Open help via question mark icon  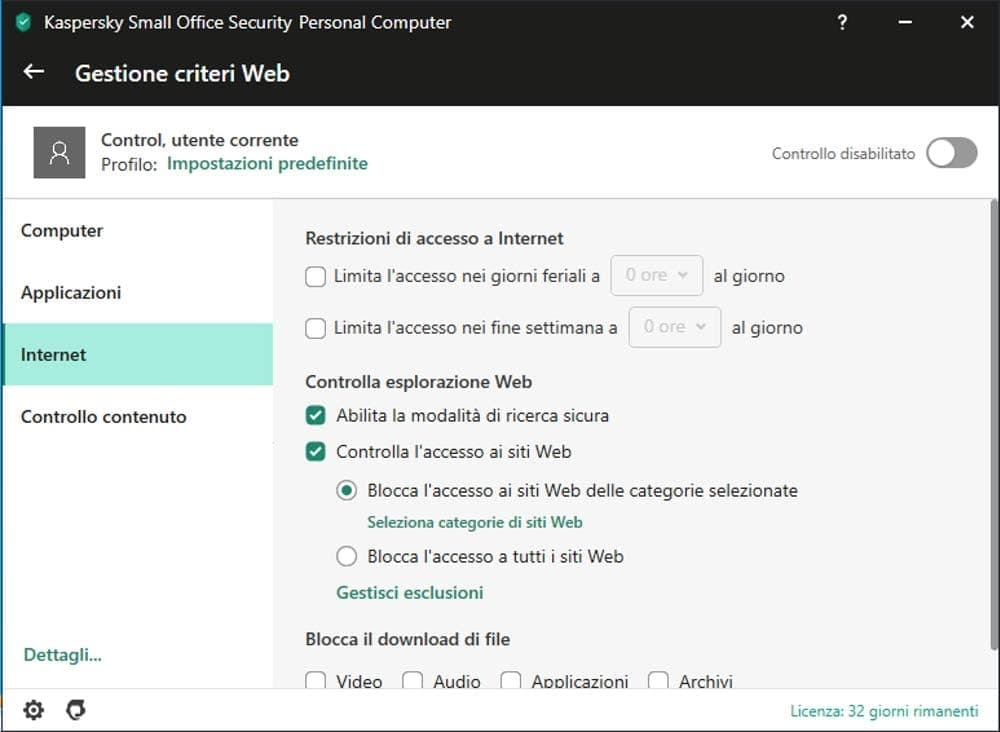[842, 22]
